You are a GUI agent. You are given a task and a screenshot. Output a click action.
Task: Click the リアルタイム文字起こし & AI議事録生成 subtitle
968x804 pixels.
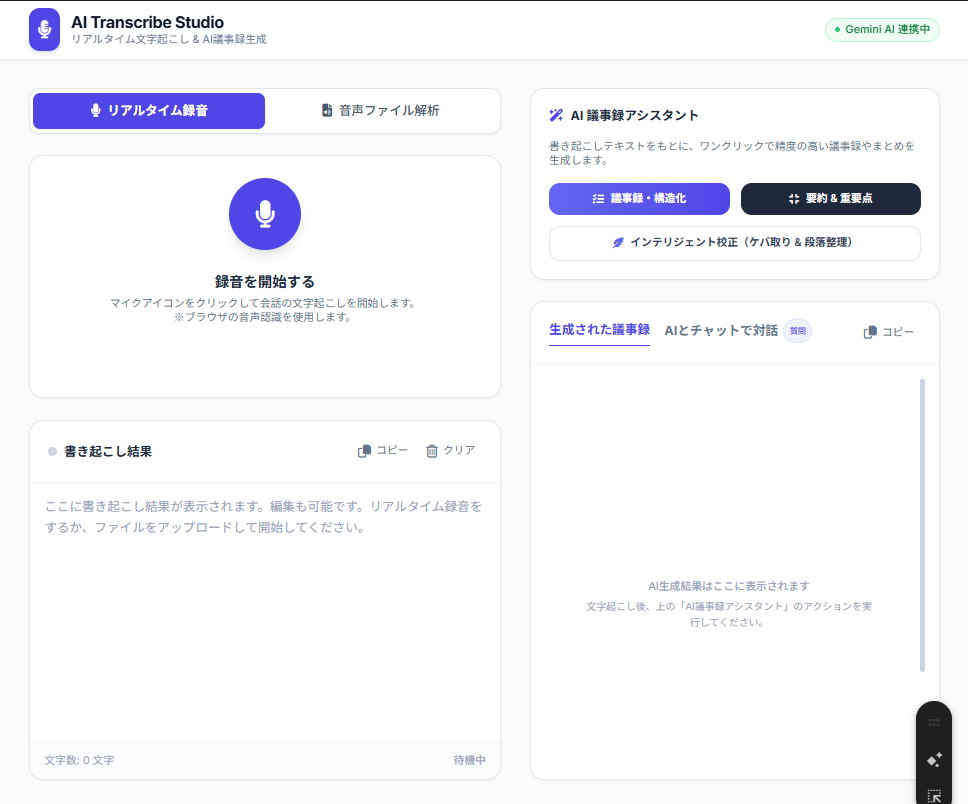pos(169,40)
